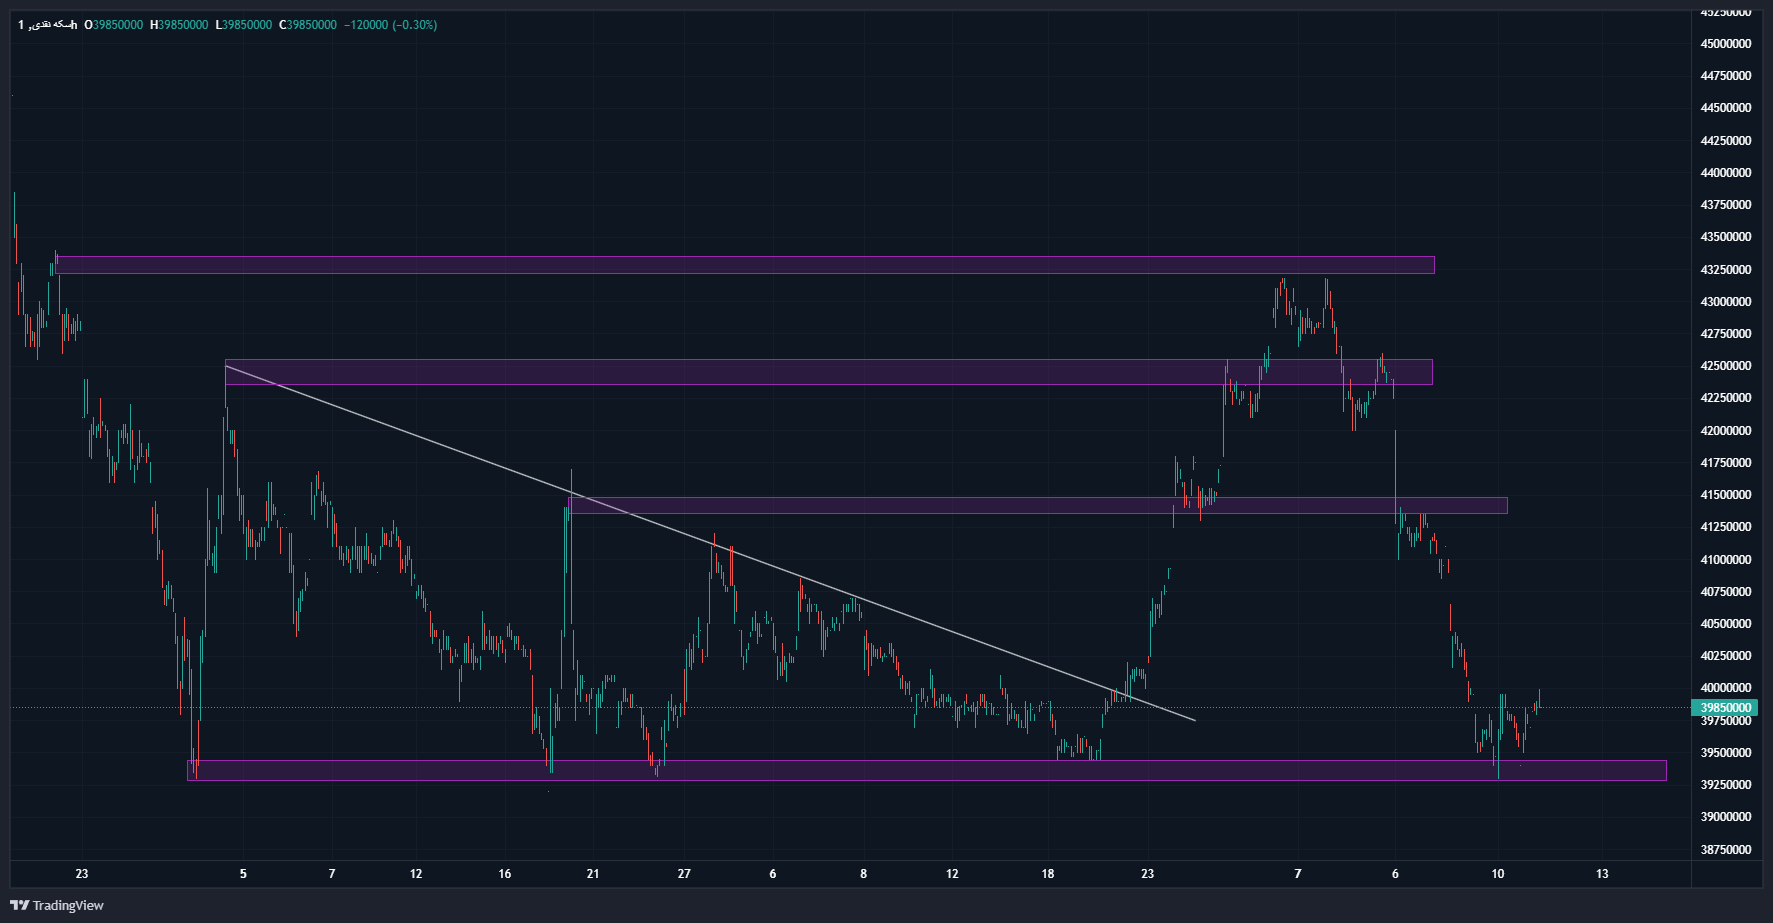Click time axis label 27
This screenshot has width=1773, height=923.
click(x=684, y=874)
